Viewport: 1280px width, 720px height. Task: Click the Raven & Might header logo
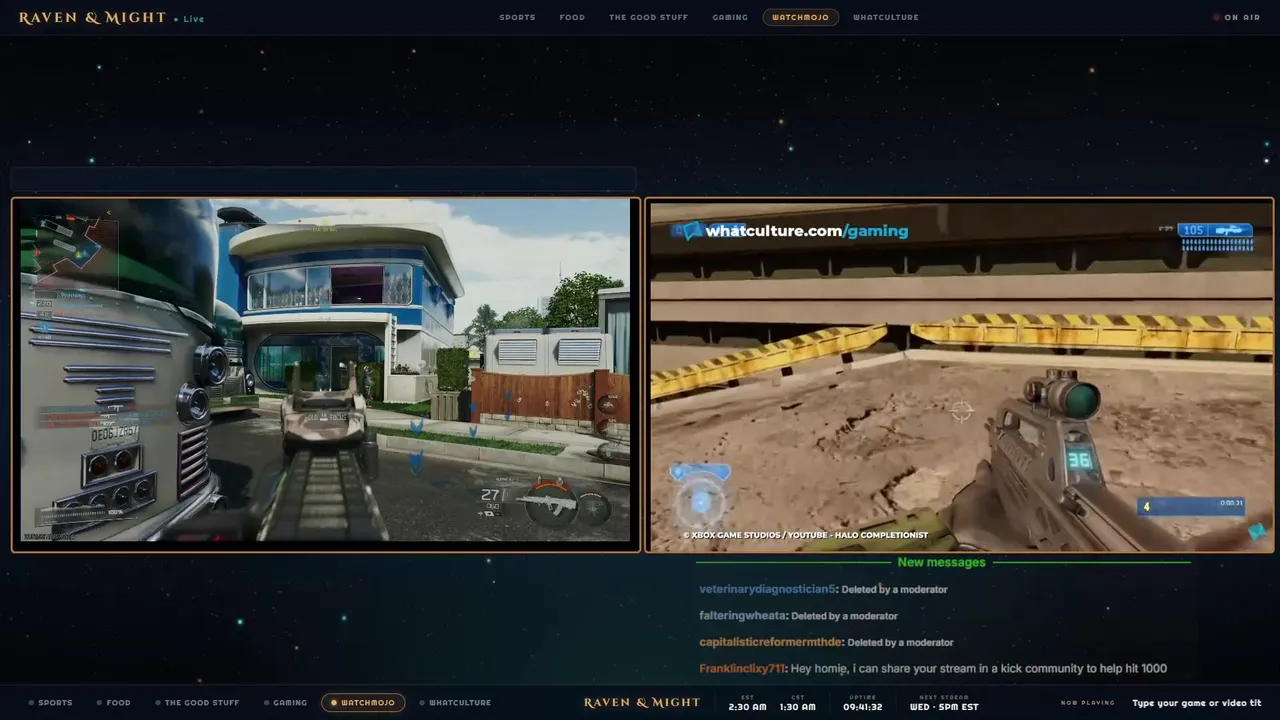[92, 17]
